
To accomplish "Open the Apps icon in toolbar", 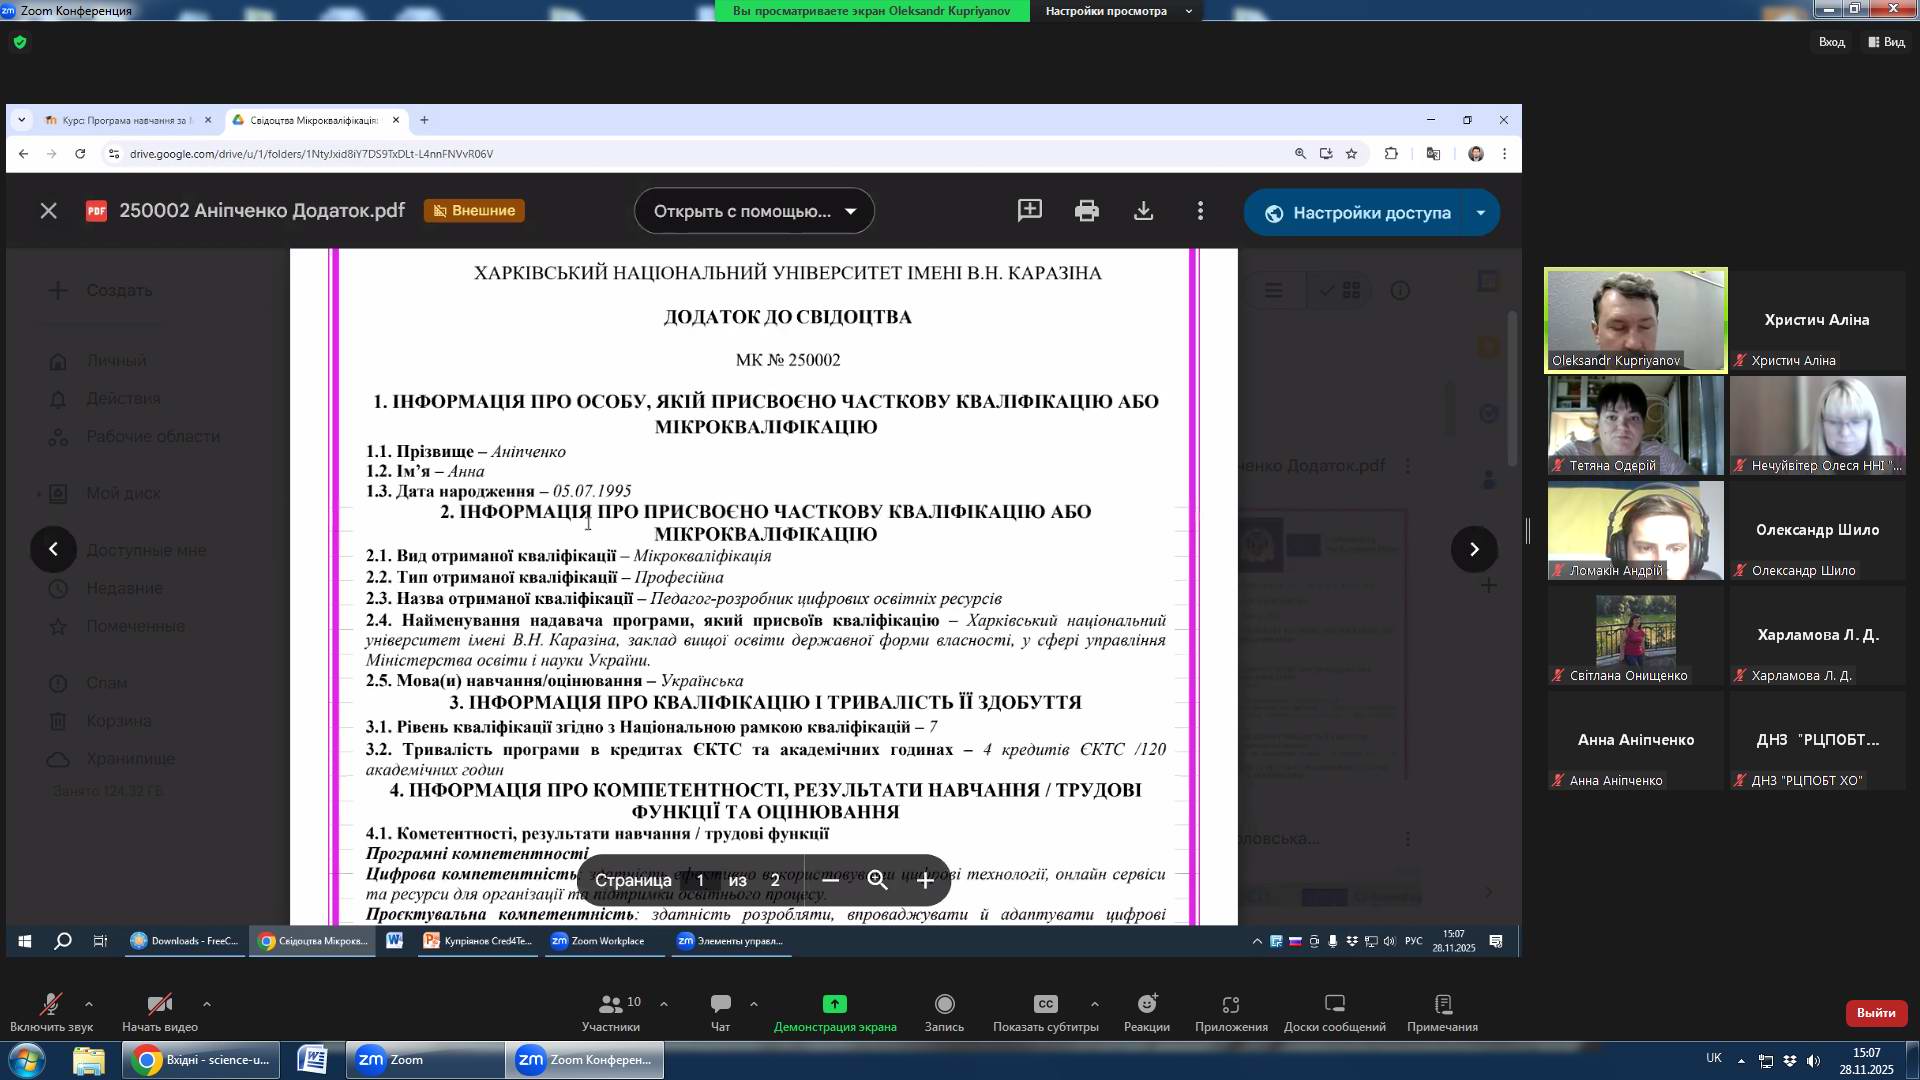I will [1230, 1005].
